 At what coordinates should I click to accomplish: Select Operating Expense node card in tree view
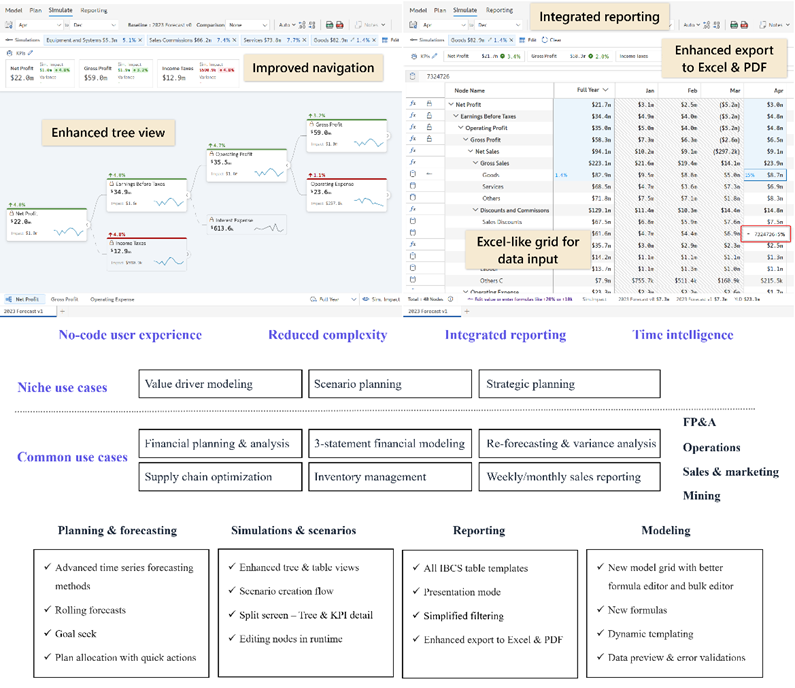pyautogui.click(x=347, y=195)
